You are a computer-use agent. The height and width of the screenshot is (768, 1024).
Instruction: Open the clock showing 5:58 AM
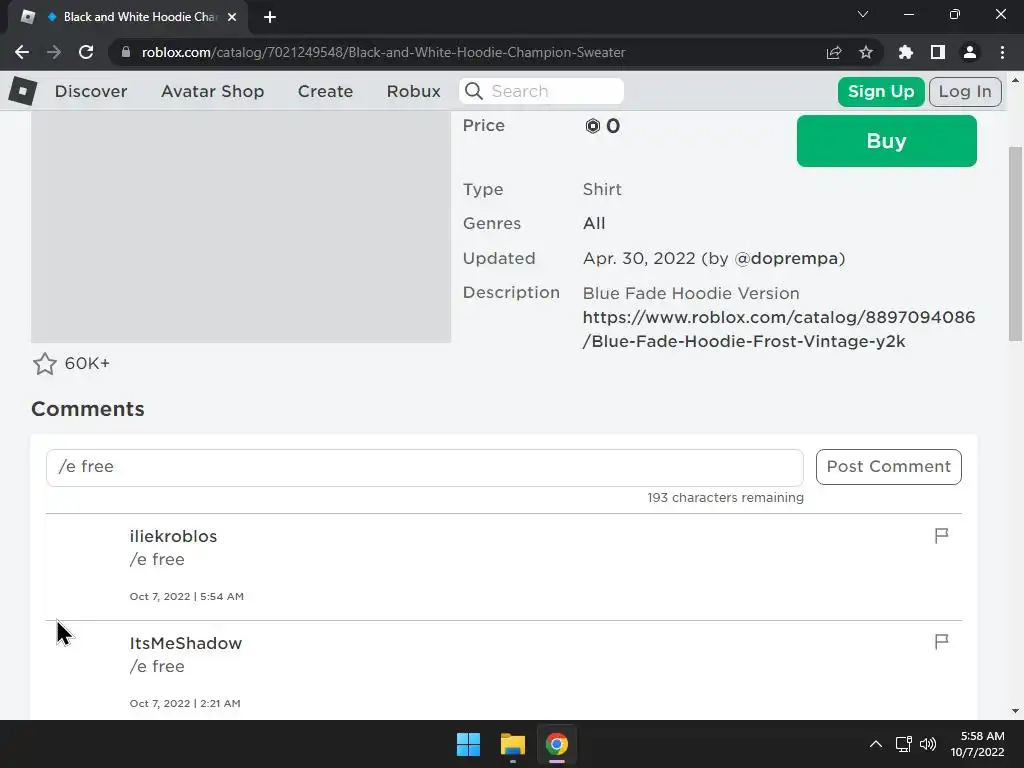tap(977, 744)
